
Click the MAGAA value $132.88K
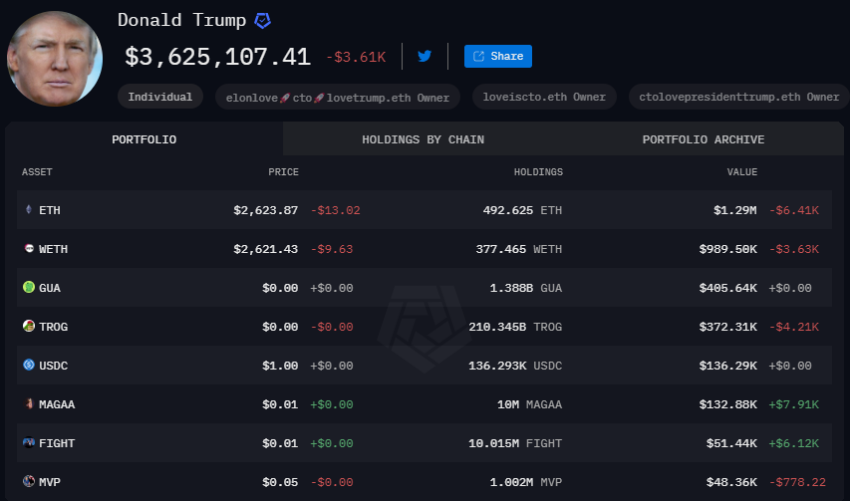click(x=728, y=404)
